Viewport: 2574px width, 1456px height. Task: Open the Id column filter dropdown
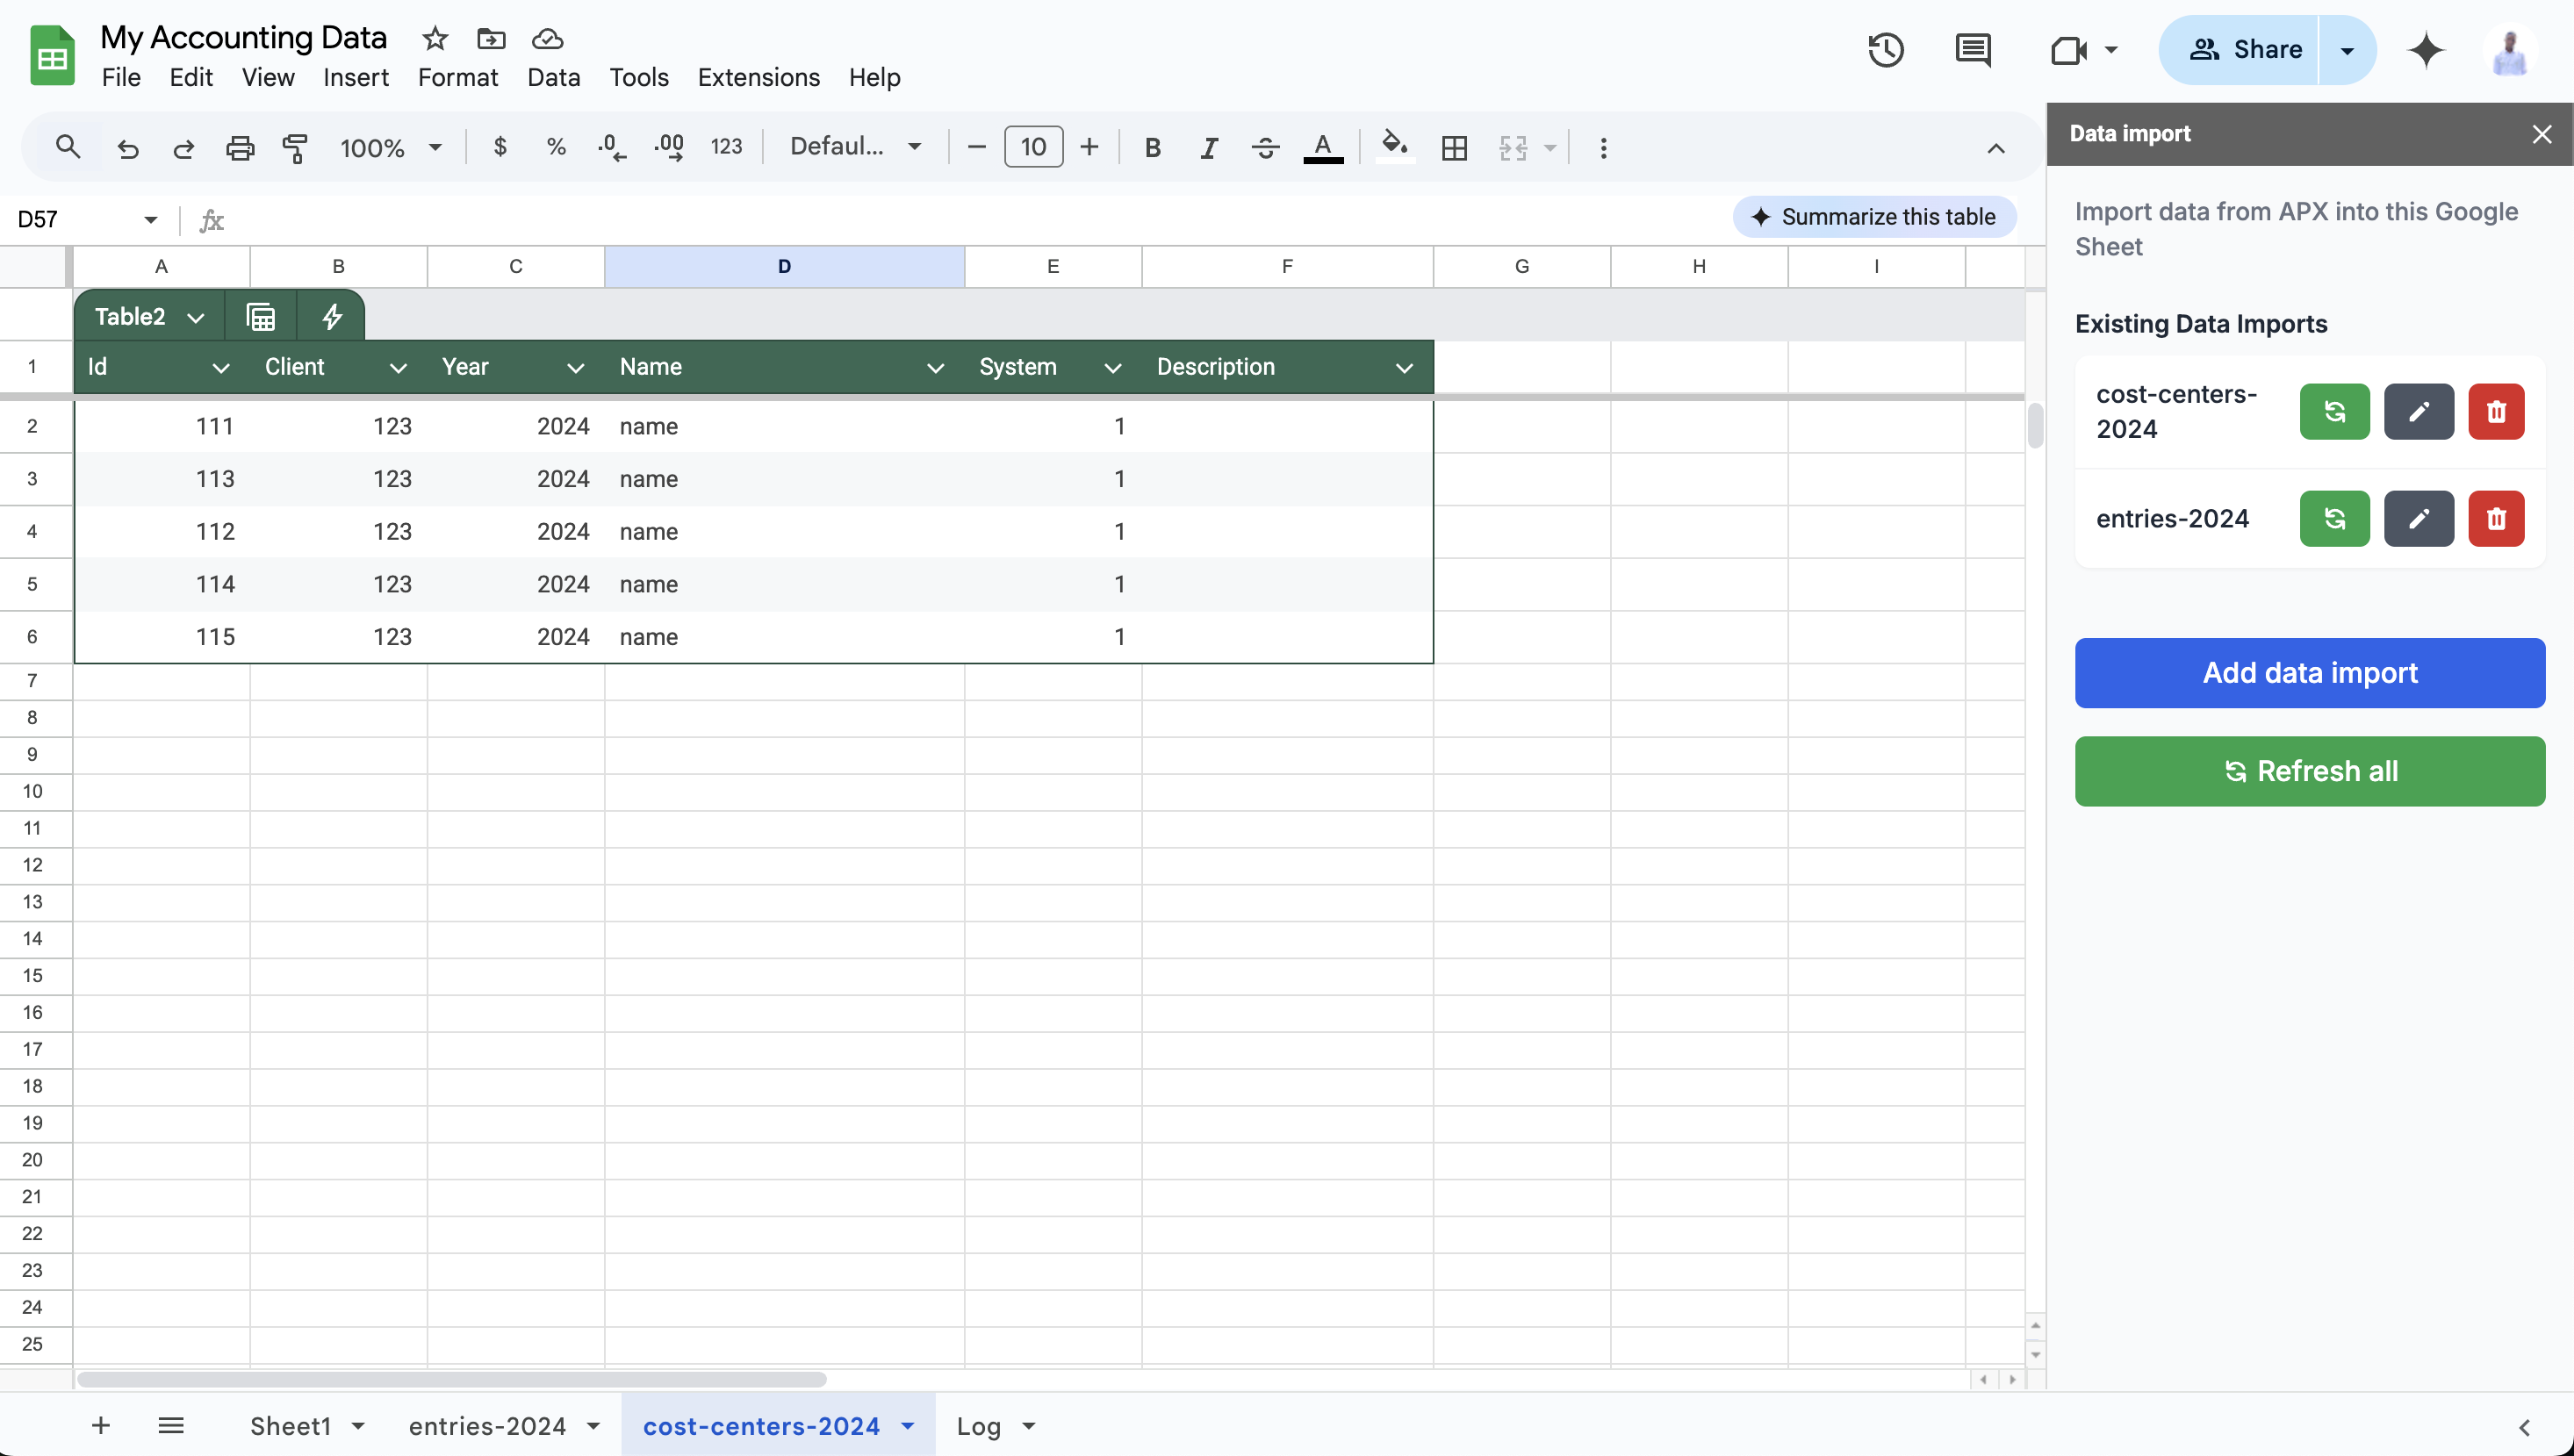point(221,367)
